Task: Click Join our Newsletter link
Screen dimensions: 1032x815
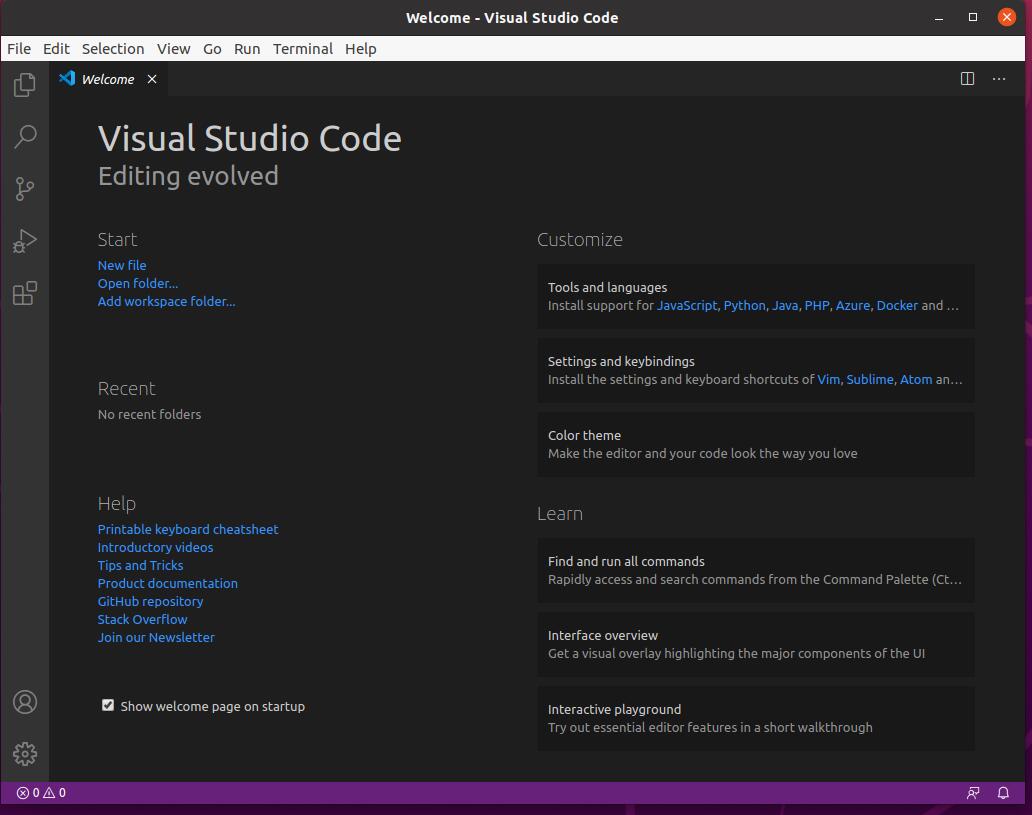Action: click(156, 637)
